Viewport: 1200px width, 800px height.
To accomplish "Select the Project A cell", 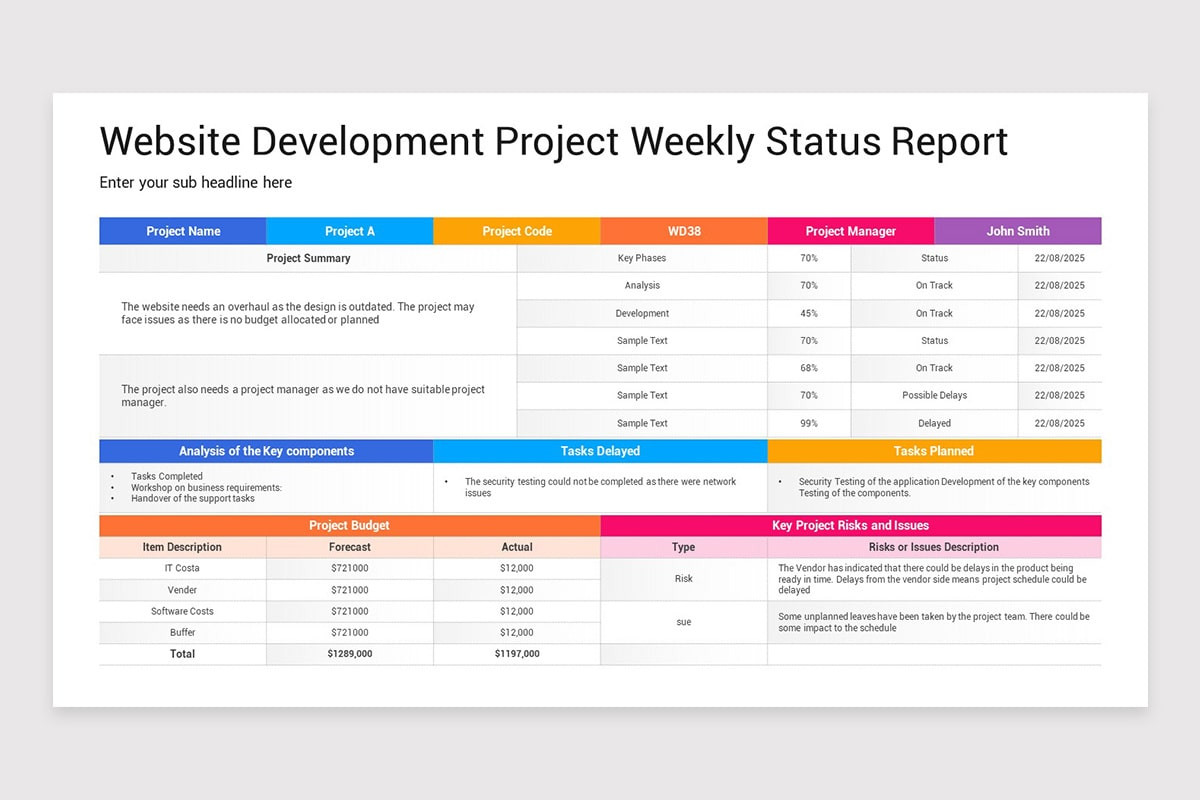I will (x=349, y=231).
